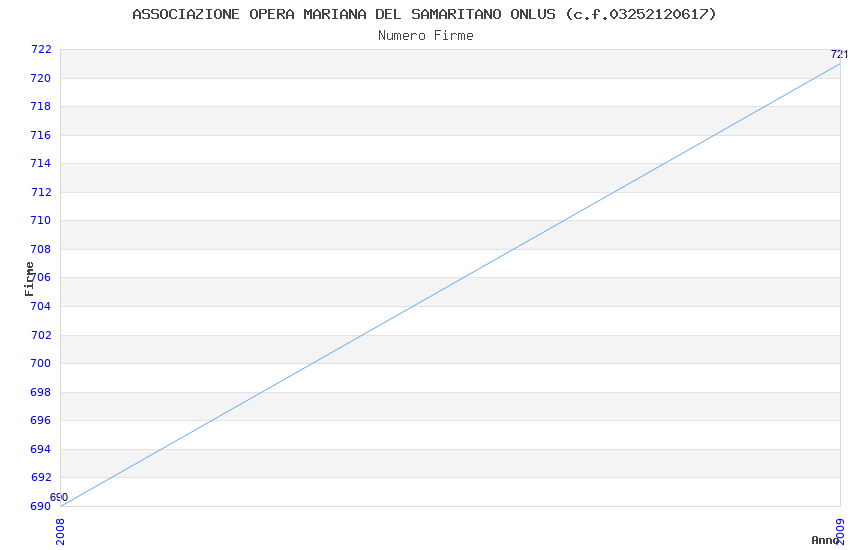Click the 'Anno' x-axis title
Image resolution: width=850 pixels, height=550 pixels.
point(825,540)
